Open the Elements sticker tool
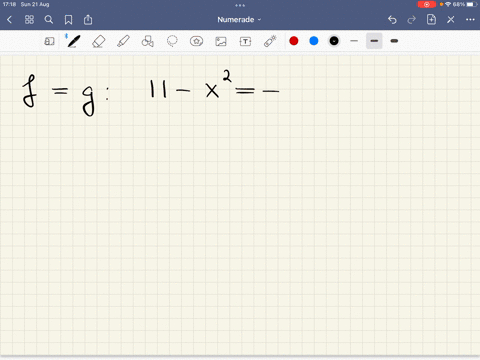 click(x=196, y=41)
